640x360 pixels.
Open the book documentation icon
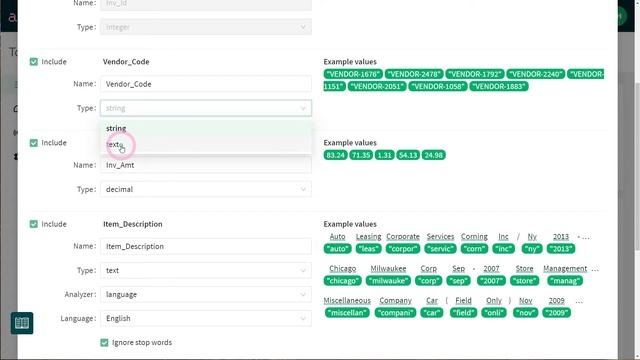tap(22, 323)
